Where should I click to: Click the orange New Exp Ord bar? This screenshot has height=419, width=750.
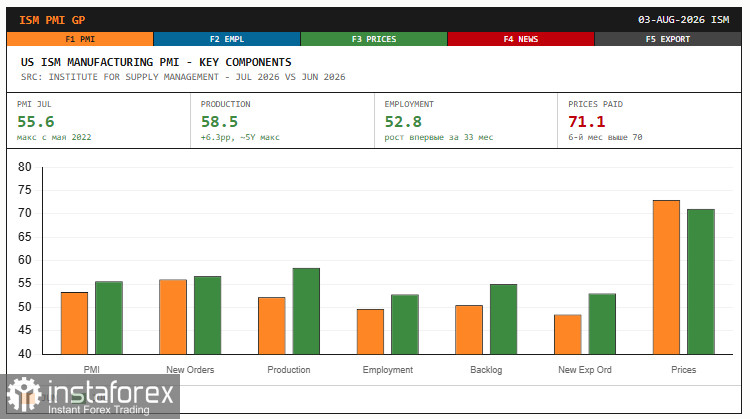(x=568, y=334)
